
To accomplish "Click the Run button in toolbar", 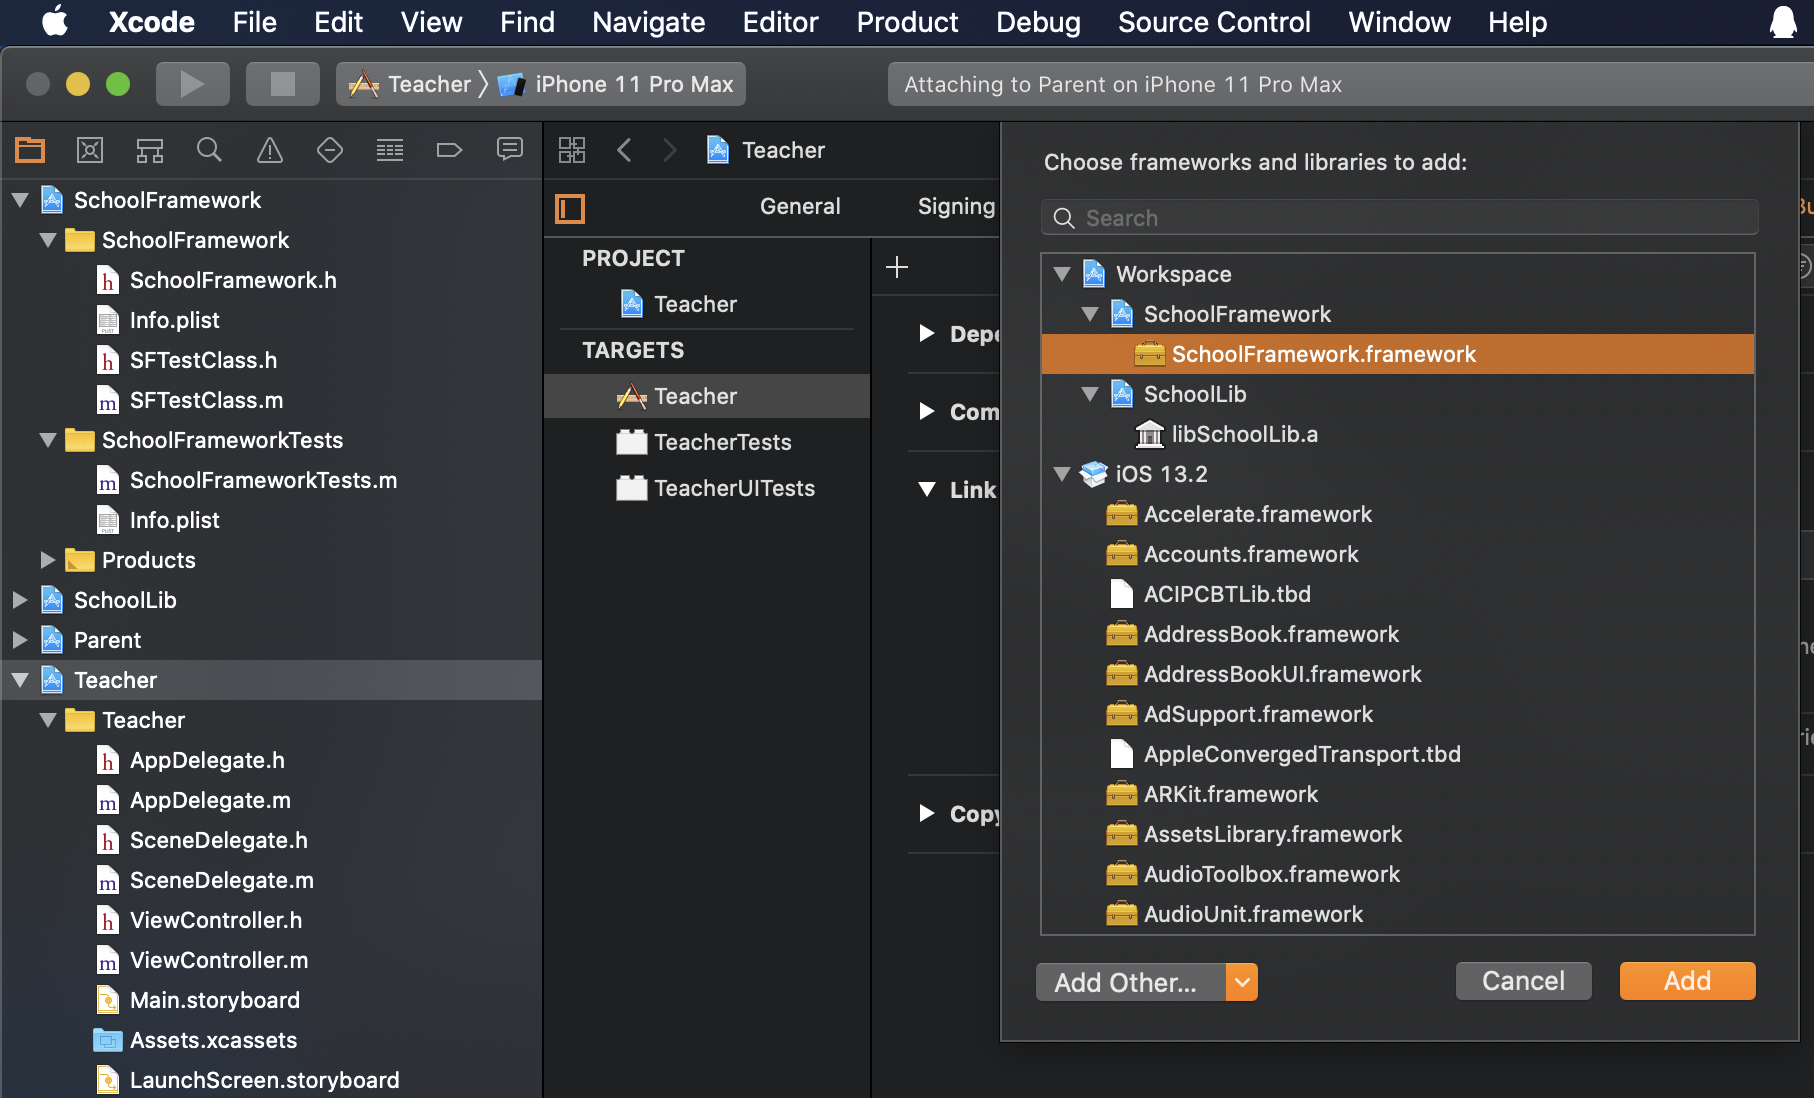I will pos(192,84).
